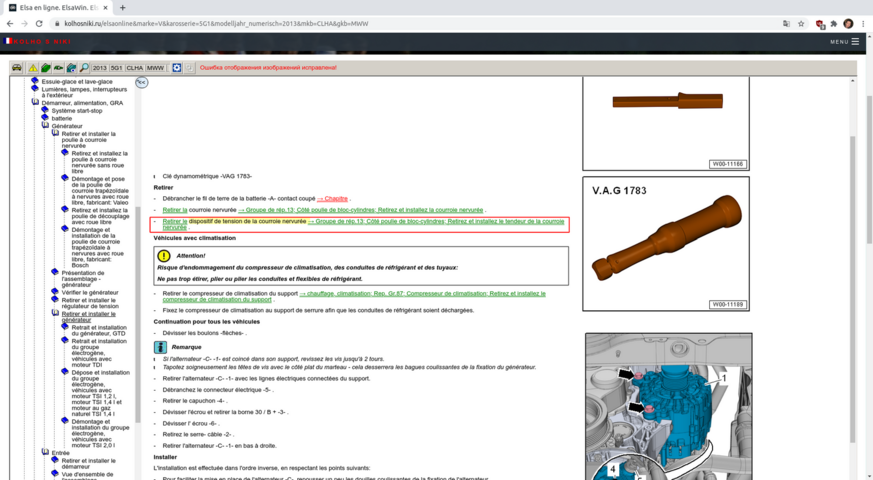The image size is (873, 480).
Task: Click the document pane scrollbar up arrow
Action: click(852, 81)
